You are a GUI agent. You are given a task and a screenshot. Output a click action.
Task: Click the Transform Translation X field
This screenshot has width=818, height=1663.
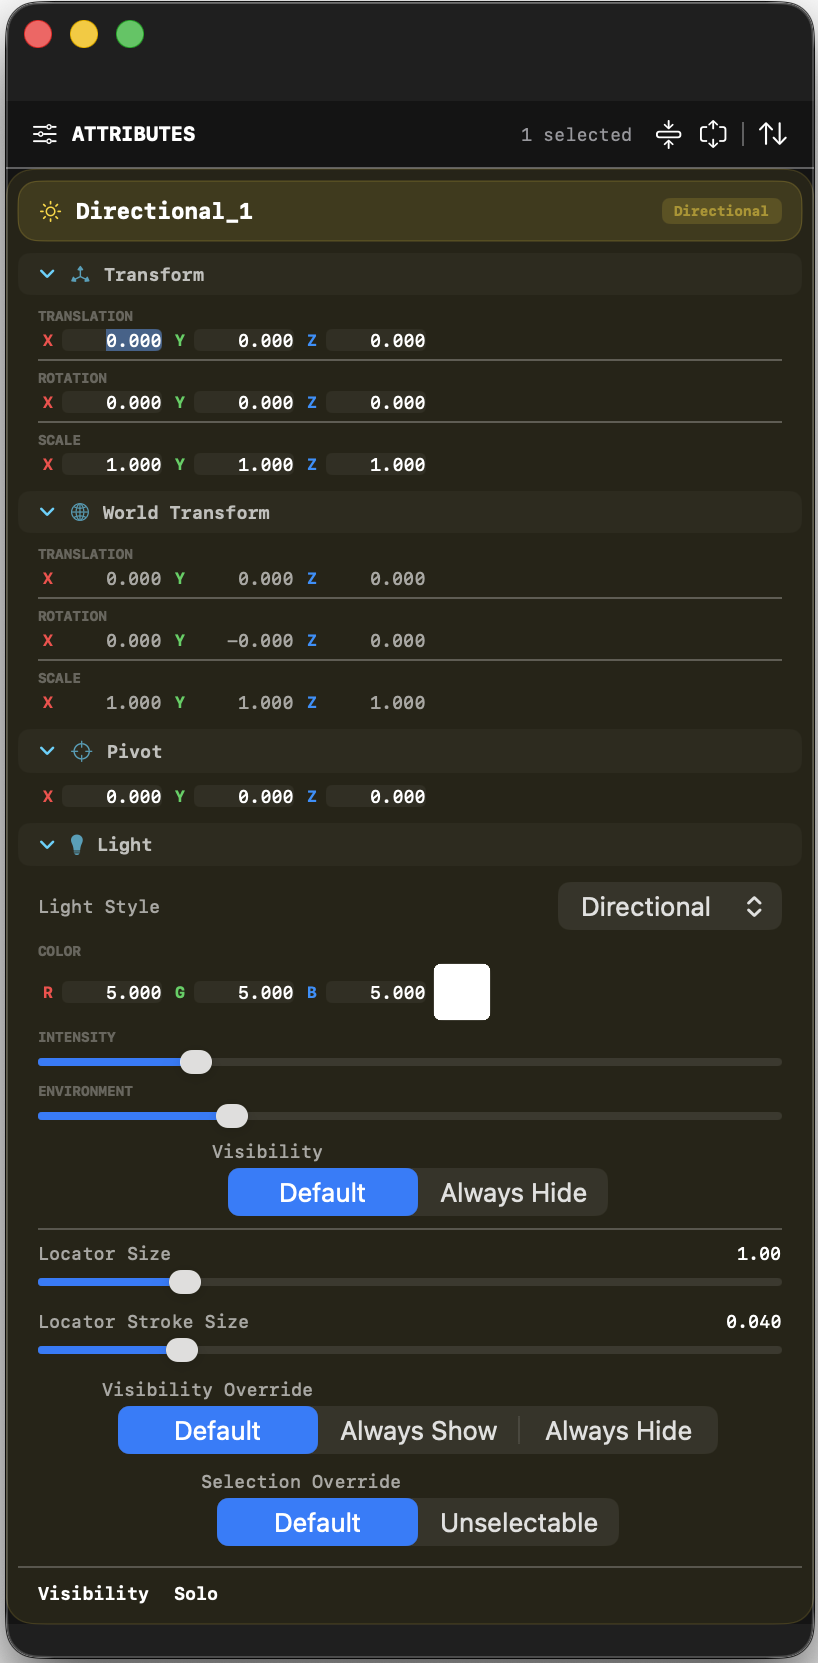click(113, 341)
